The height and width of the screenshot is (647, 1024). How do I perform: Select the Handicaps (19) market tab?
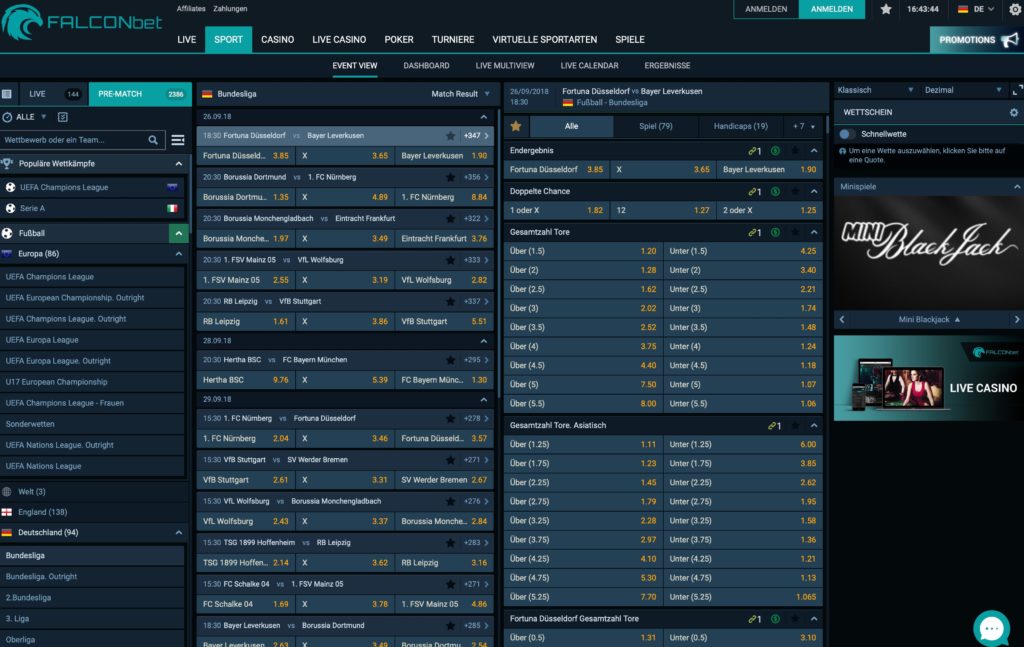(x=741, y=127)
